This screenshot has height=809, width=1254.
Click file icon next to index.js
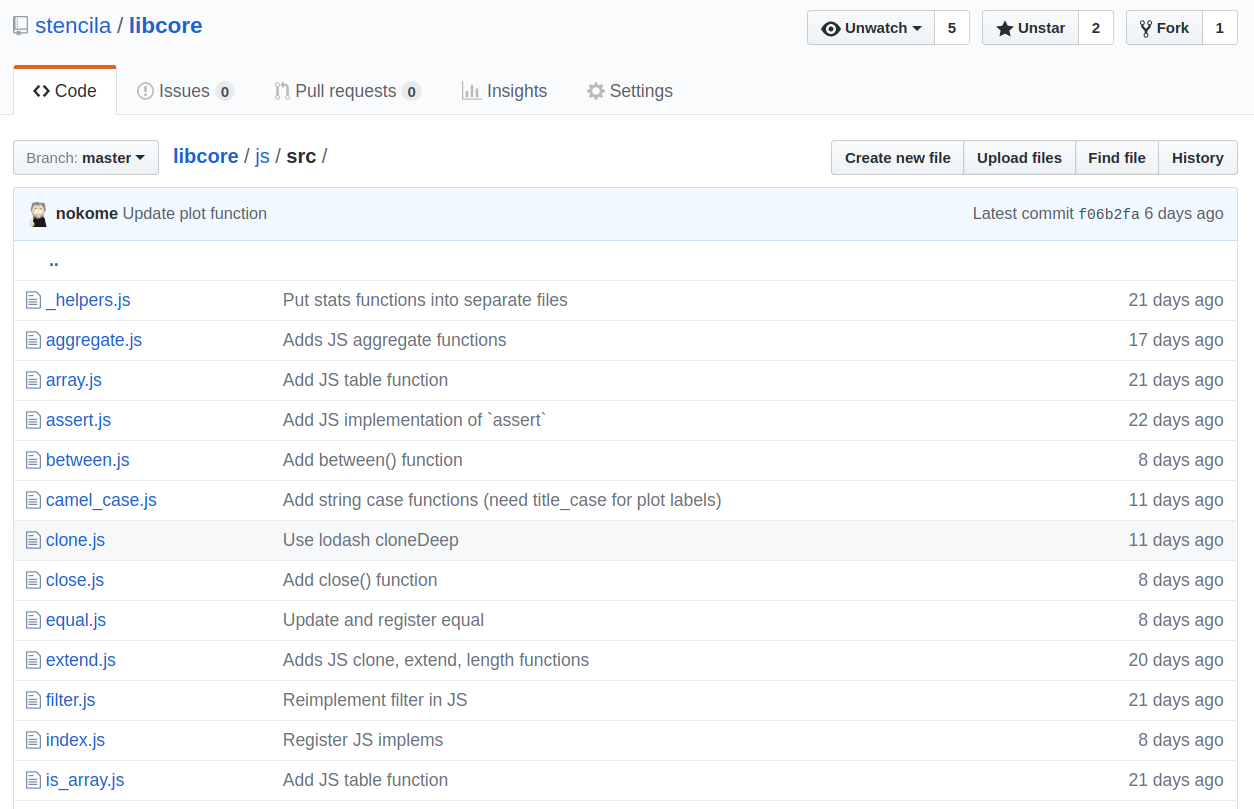(33, 740)
